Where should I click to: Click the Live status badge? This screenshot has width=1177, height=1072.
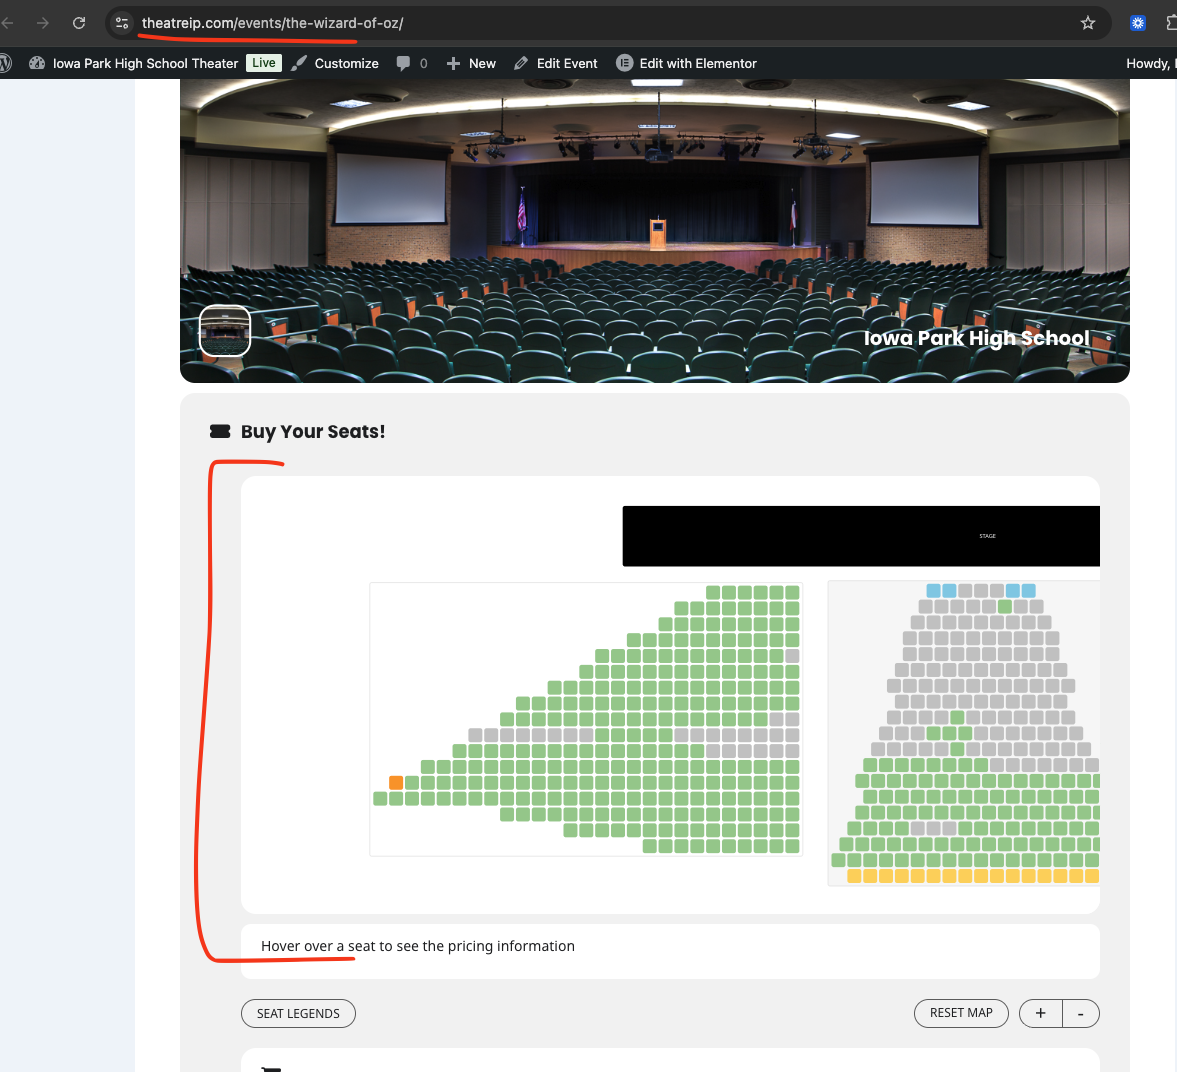point(264,63)
